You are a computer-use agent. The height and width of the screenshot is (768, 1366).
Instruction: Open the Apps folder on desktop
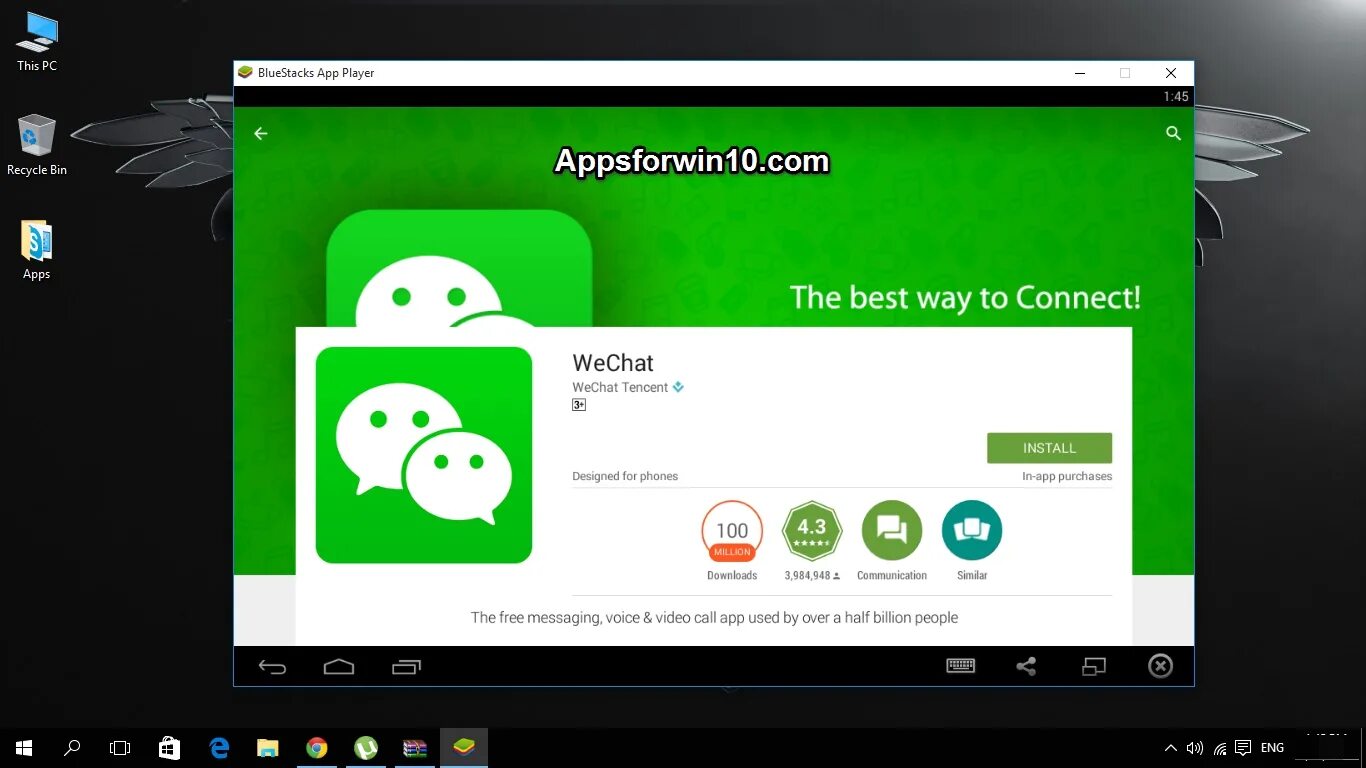pyautogui.click(x=37, y=250)
